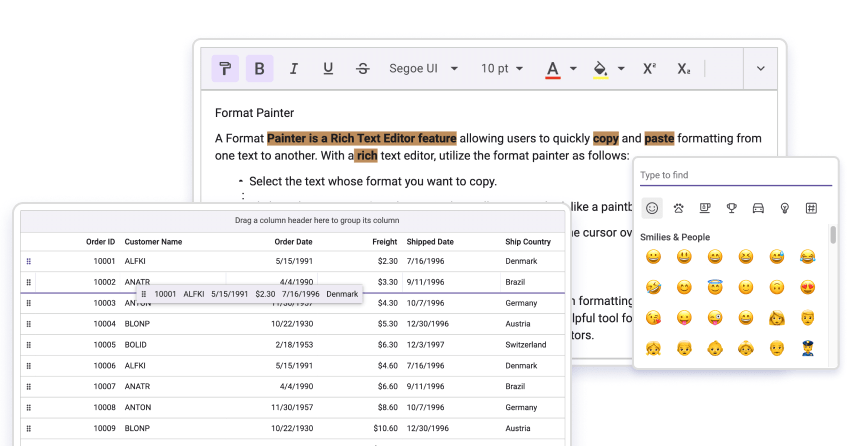
Task: Apply yellow background fill color
Action: point(600,69)
